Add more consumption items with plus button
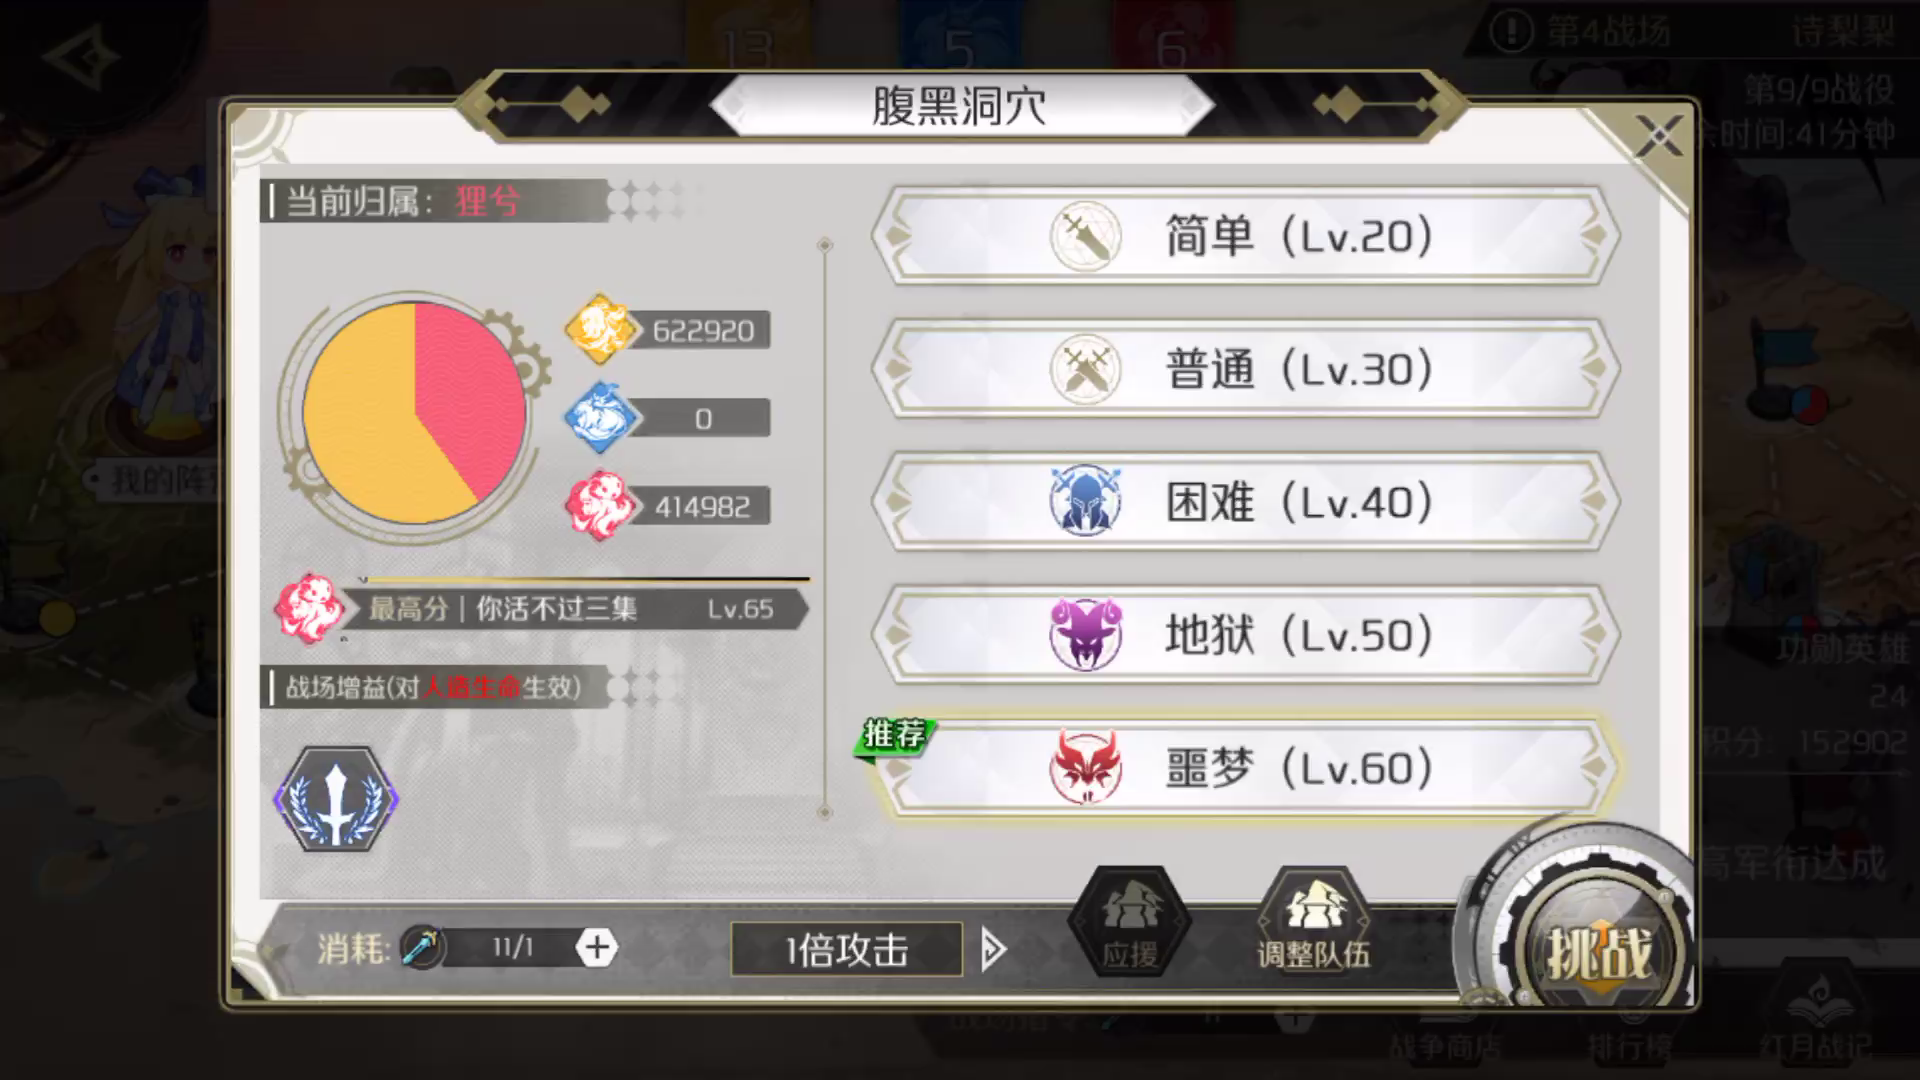Image resolution: width=1920 pixels, height=1080 pixels. [597, 947]
